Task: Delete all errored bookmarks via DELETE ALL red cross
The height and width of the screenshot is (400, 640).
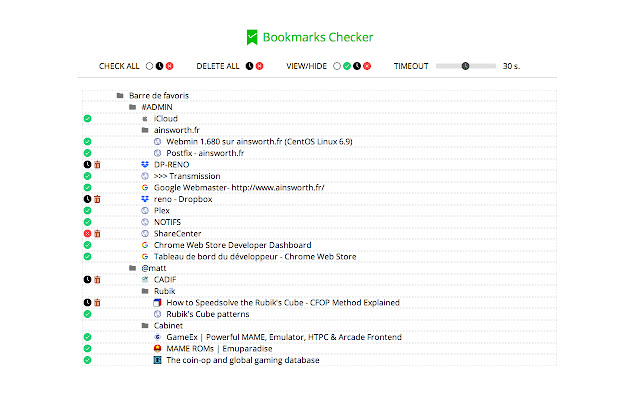Action: (x=260, y=66)
